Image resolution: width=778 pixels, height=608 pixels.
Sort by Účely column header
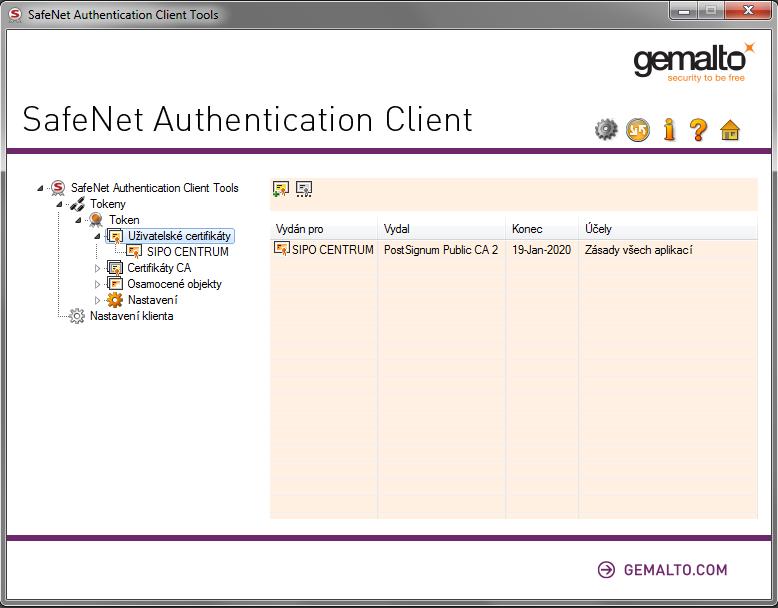pyautogui.click(x=668, y=229)
